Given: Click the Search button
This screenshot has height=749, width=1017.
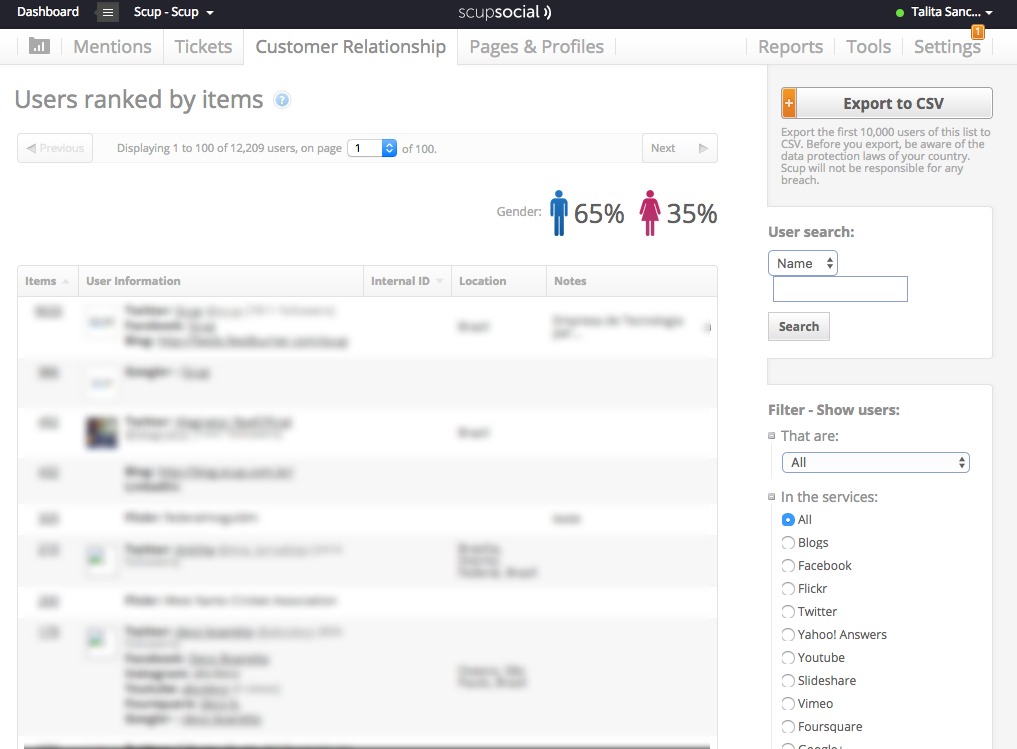Looking at the screenshot, I should click(x=798, y=326).
